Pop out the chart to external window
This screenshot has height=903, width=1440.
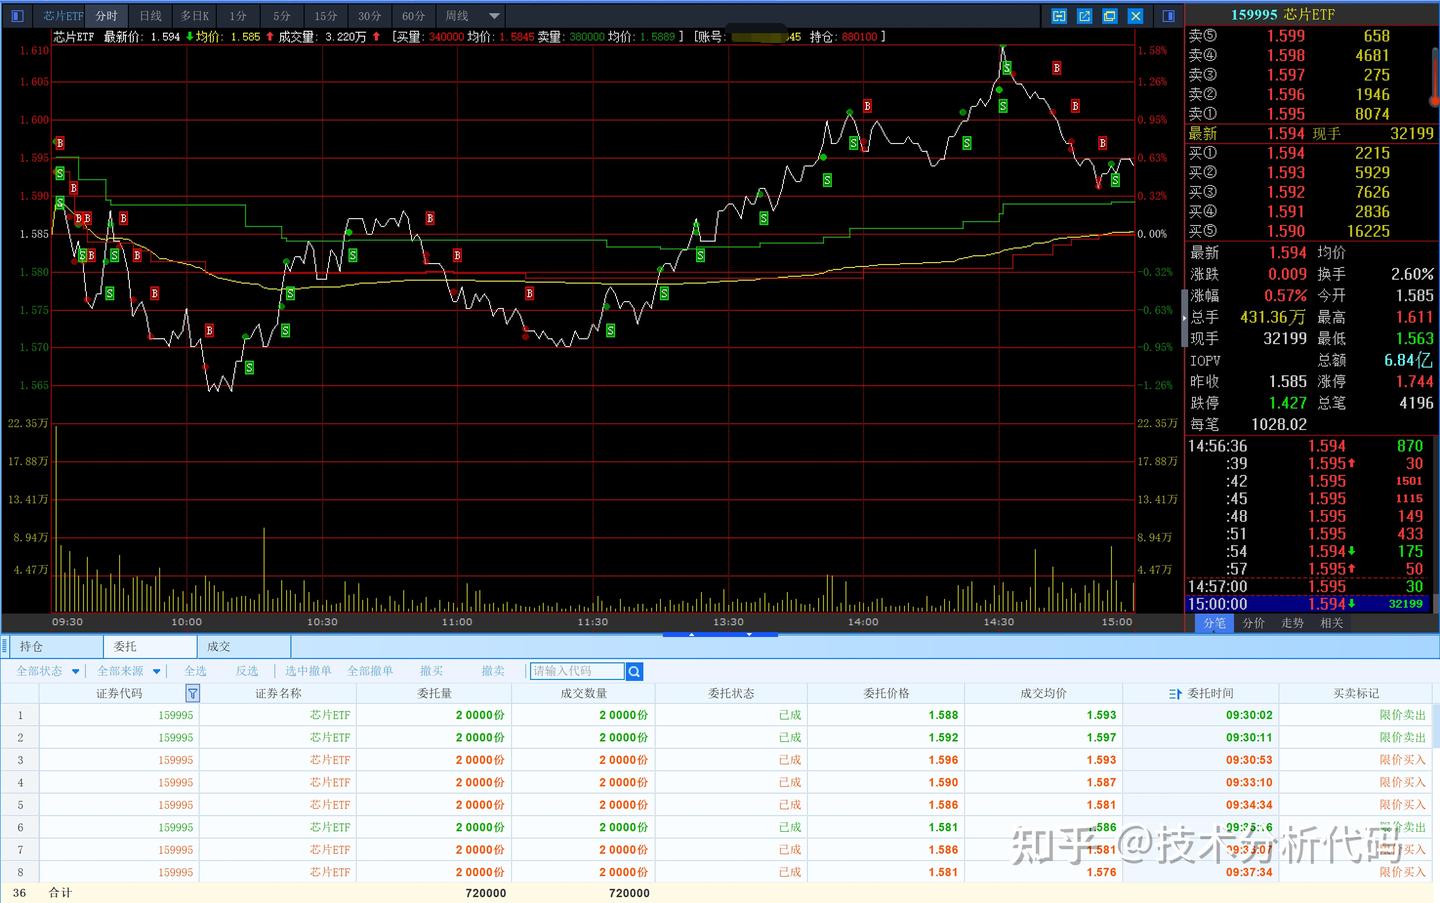(1085, 16)
